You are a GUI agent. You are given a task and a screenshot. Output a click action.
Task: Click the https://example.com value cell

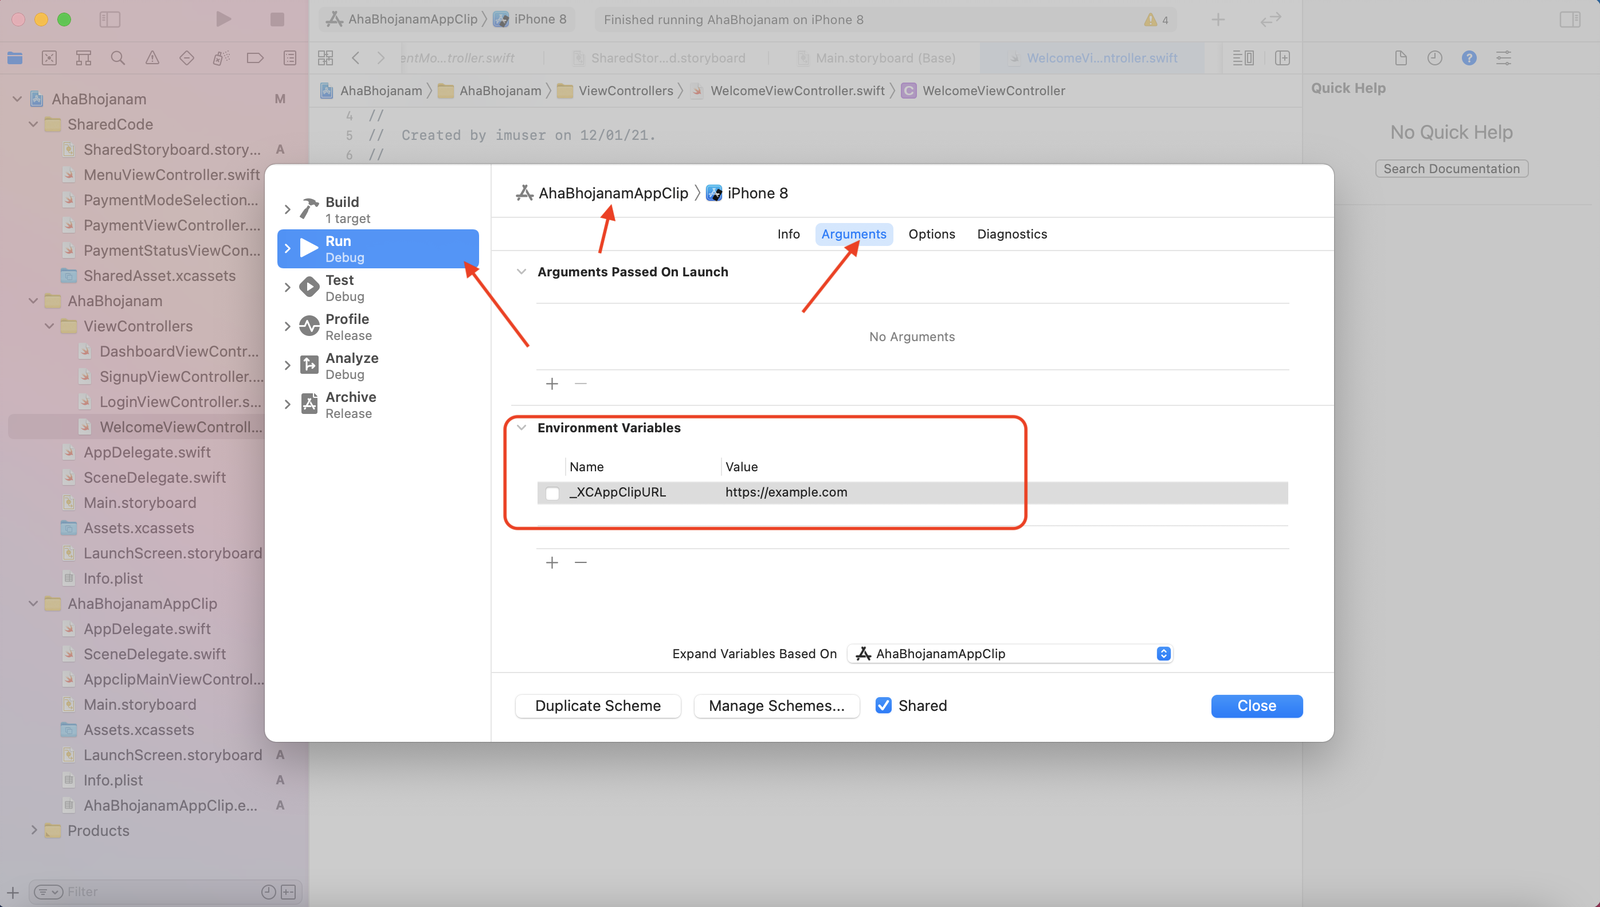[786, 493]
